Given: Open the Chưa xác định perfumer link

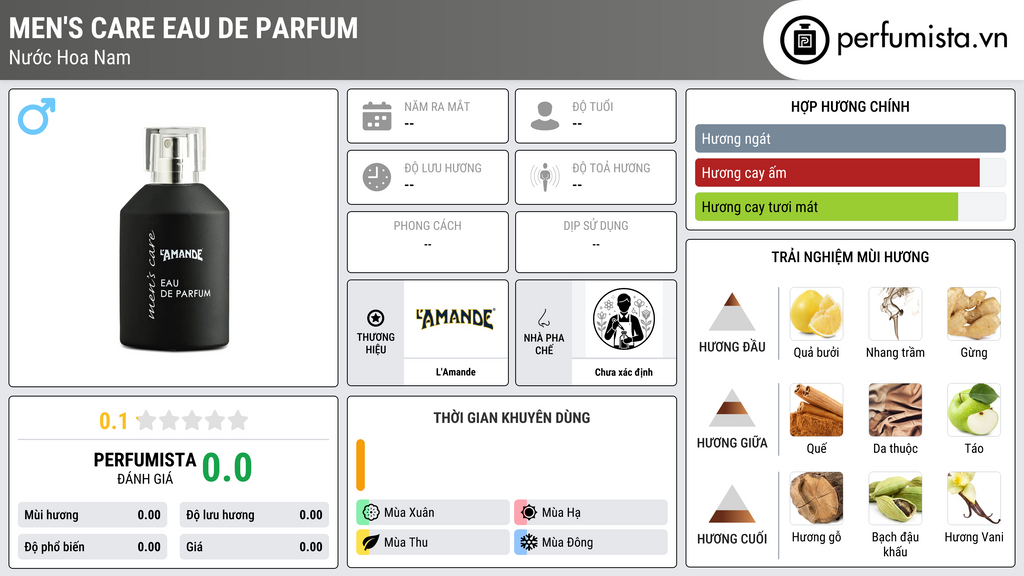Looking at the screenshot, I should pyautogui.click(x=624, y=372).
